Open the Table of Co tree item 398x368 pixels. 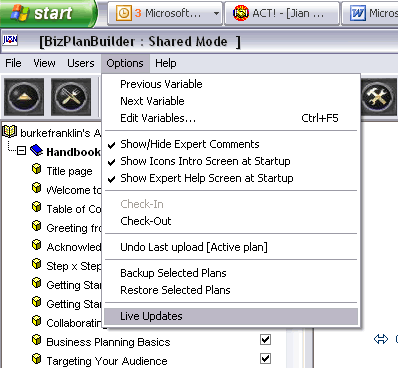[x=74, y=209]
